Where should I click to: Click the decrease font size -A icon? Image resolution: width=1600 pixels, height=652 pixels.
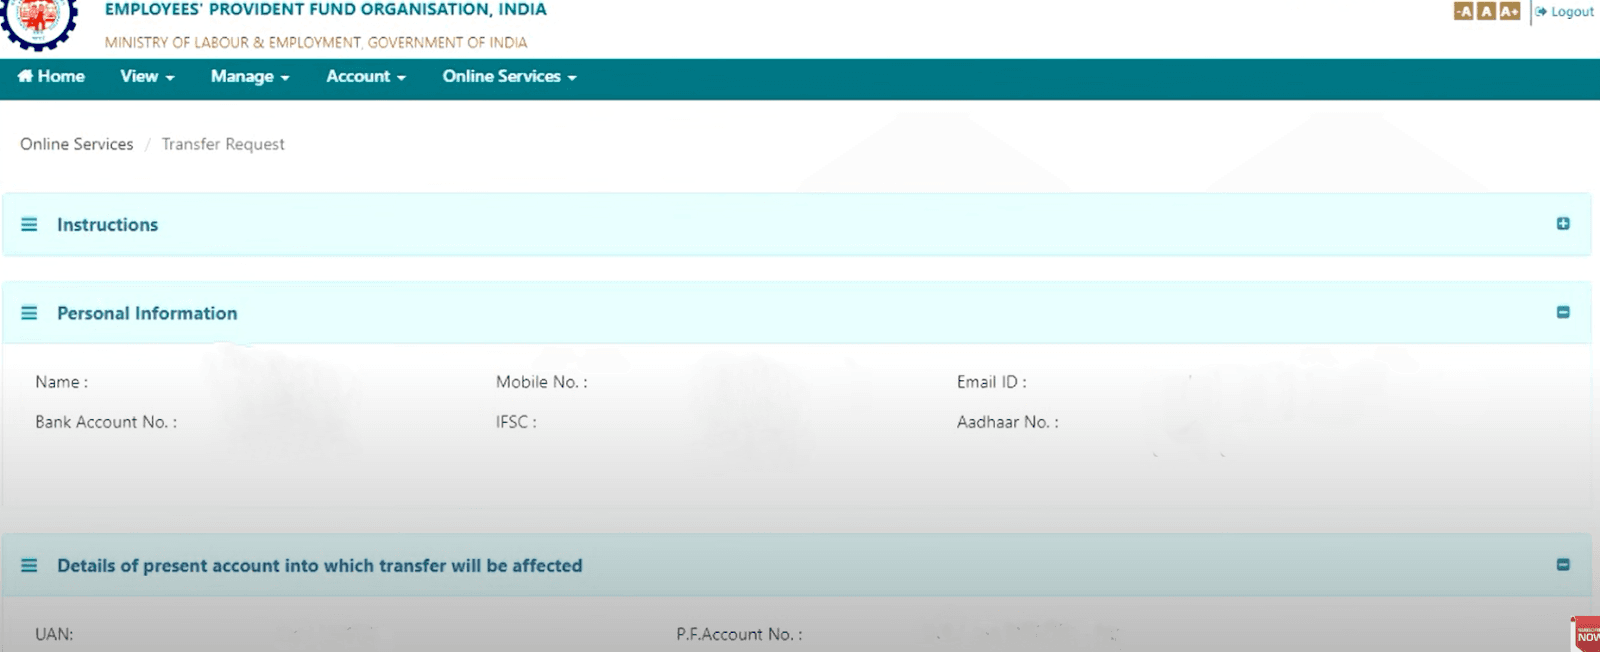pyautogui.click(x=1463, y=11)
